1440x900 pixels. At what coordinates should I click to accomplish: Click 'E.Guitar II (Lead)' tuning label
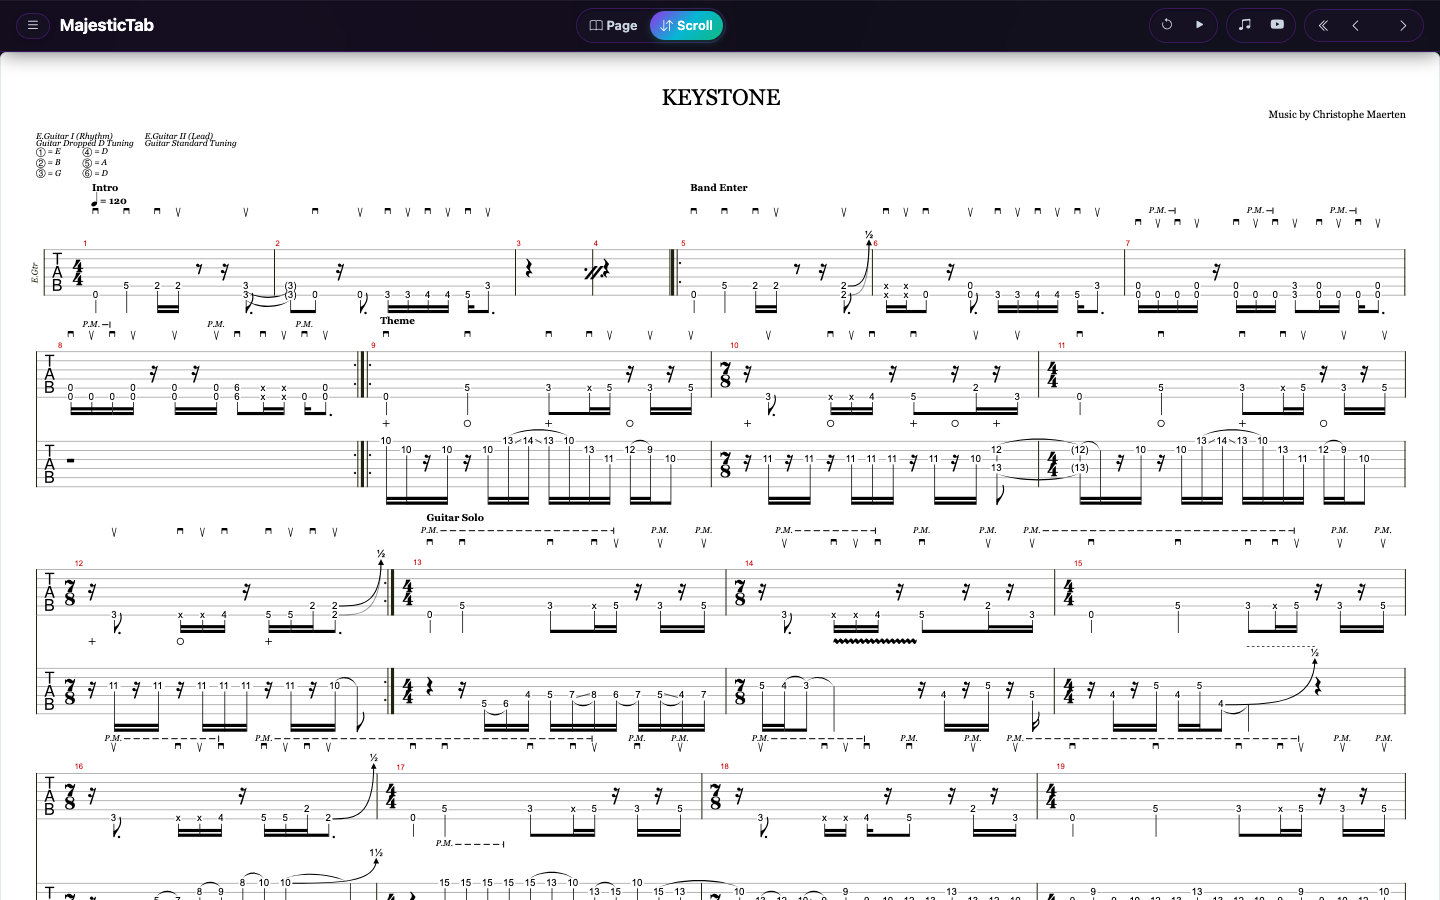[179, 136]
